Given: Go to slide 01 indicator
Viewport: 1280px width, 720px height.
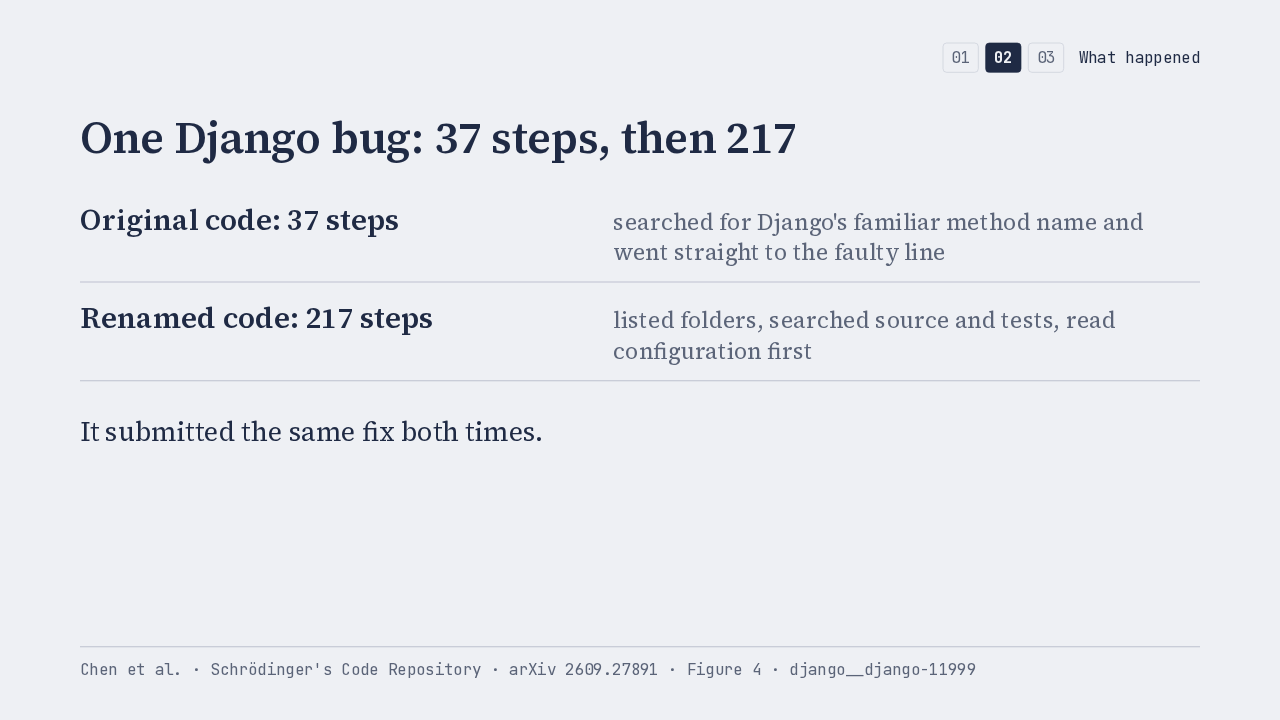Looking at the screenshot, I should [960, 58].
